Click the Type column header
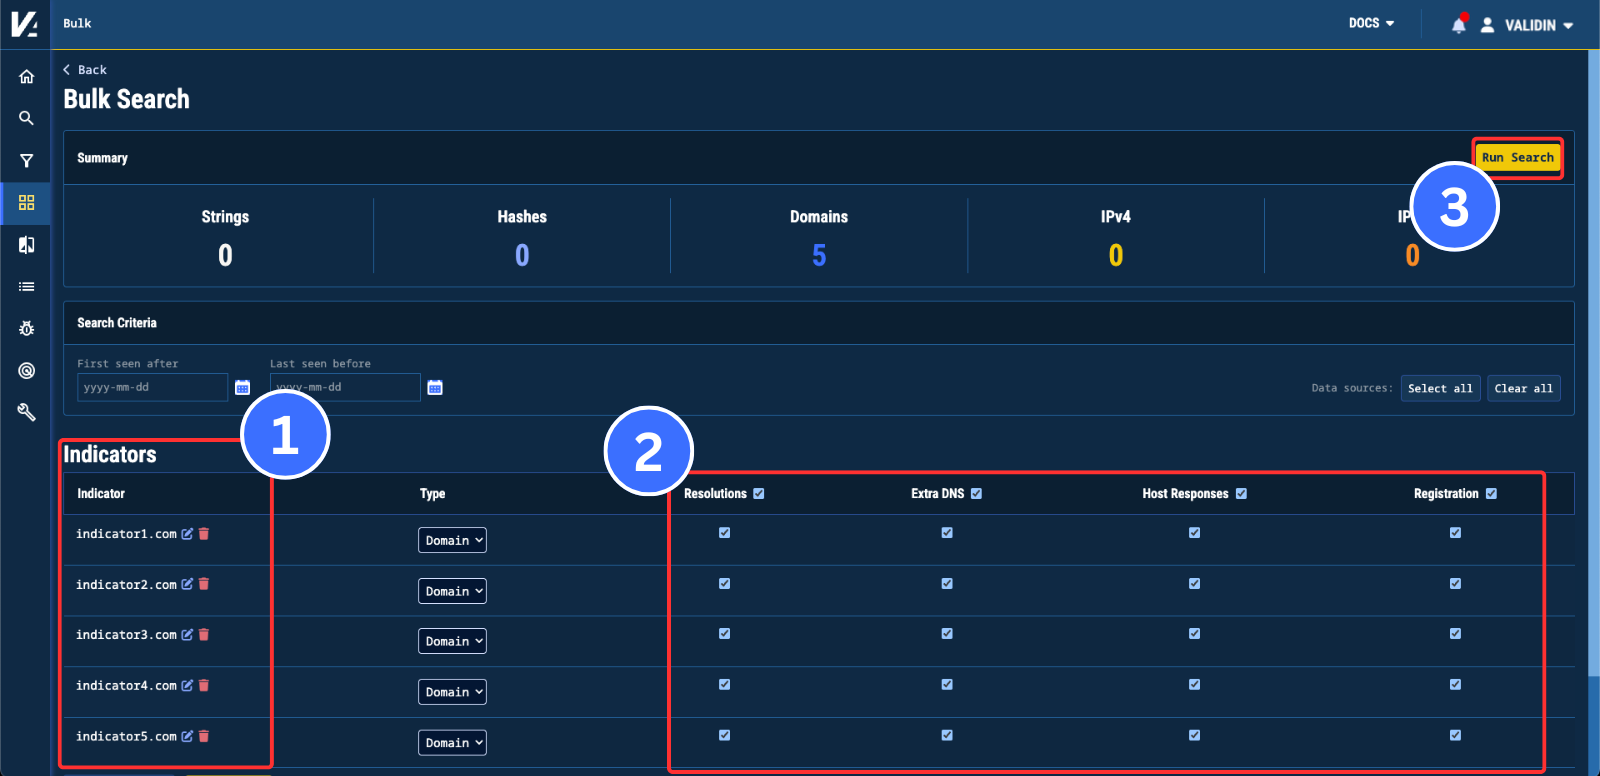This screenshot has width=1600, height=776. point(432,494)
